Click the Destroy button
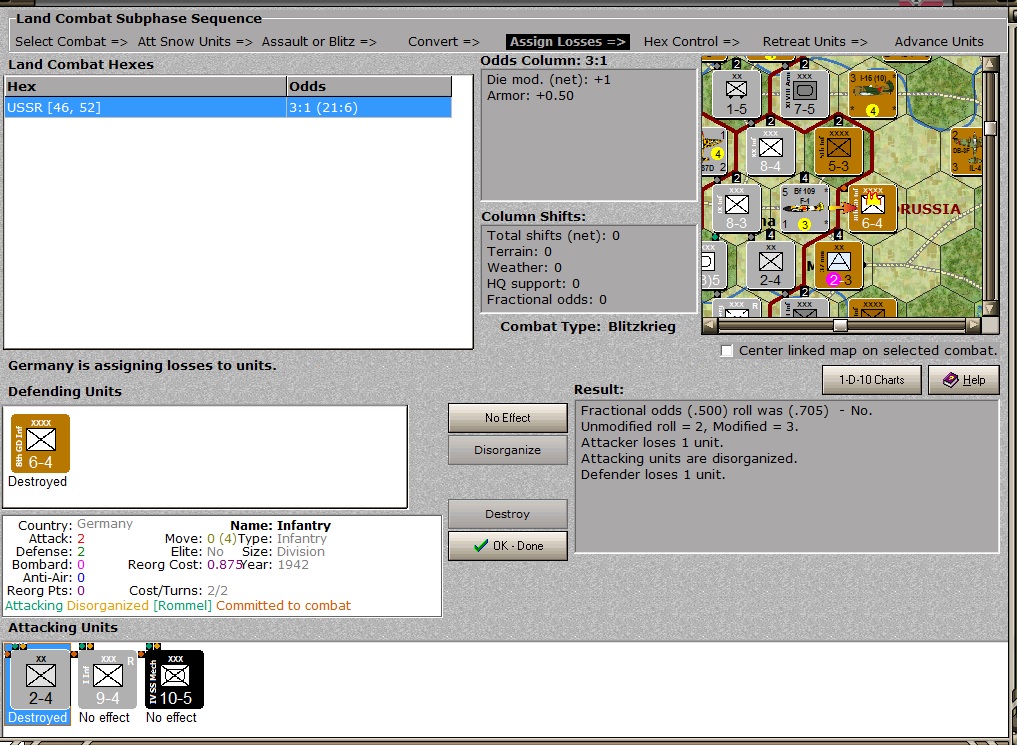 [x=507, y=514]
